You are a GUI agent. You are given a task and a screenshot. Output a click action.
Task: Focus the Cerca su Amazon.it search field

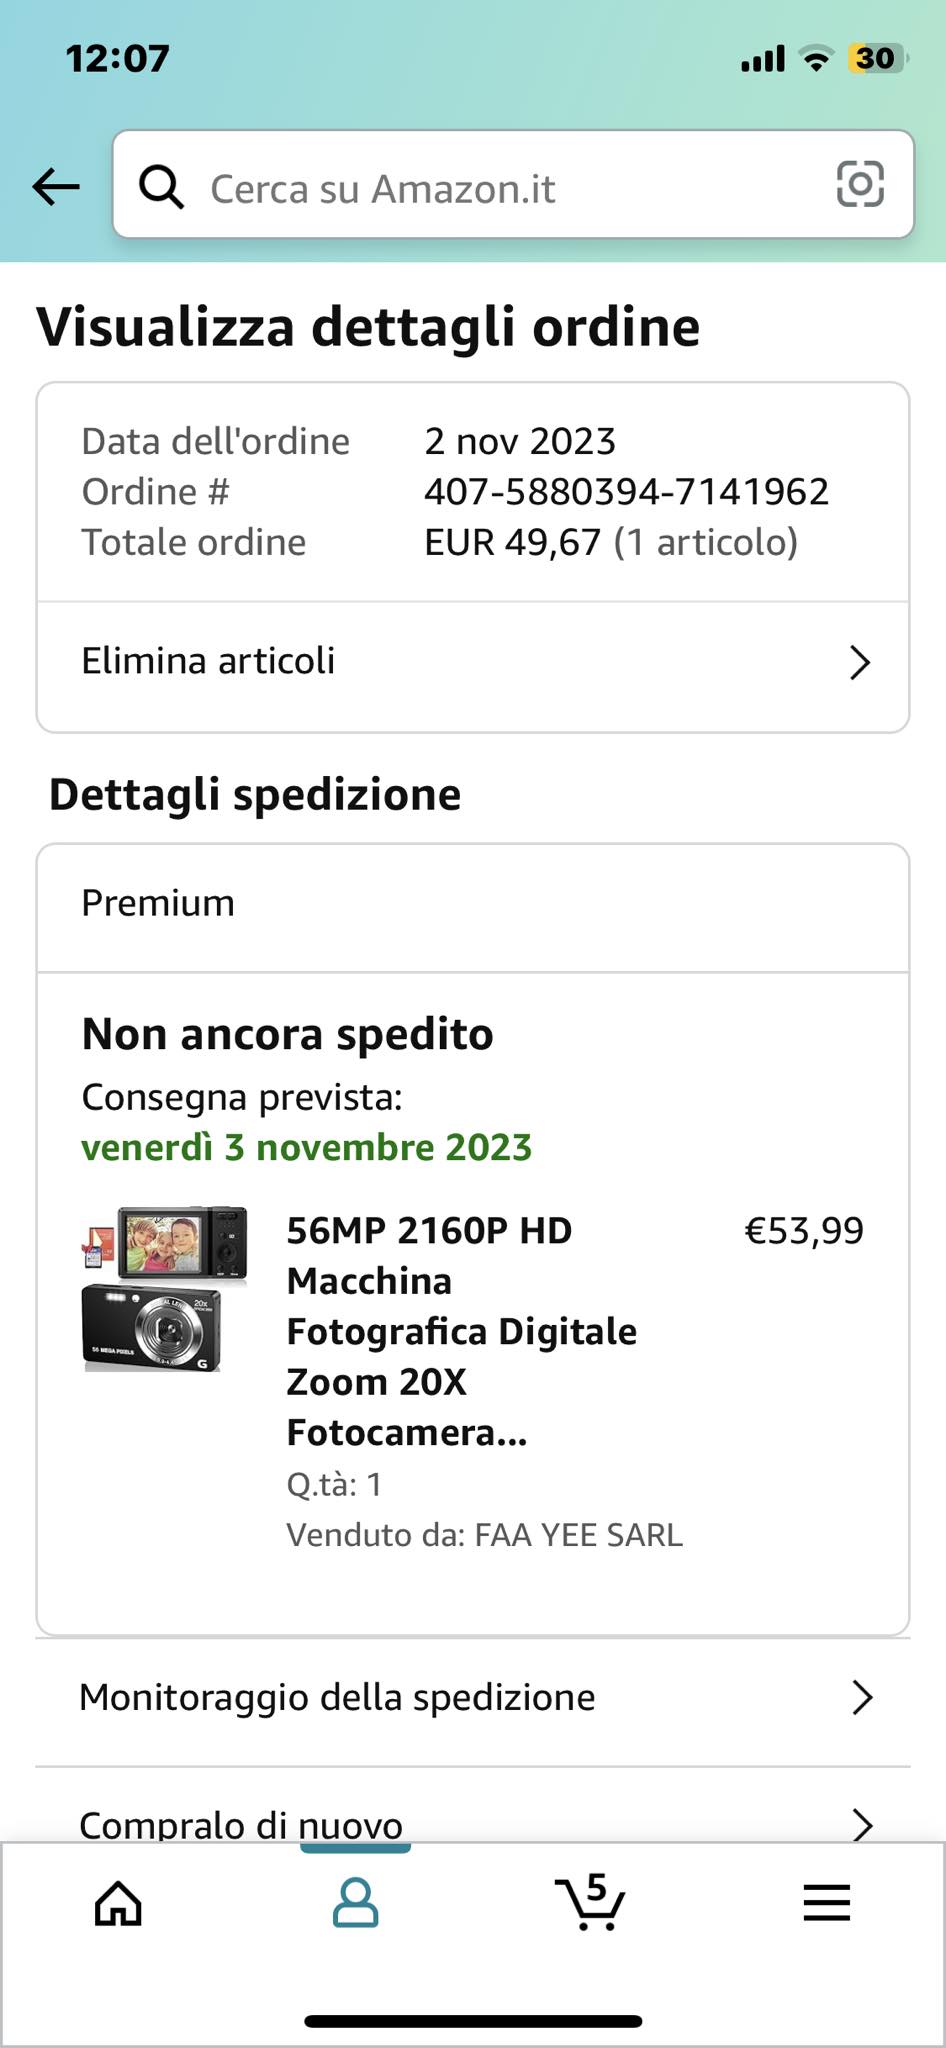(x=500, y=188)
